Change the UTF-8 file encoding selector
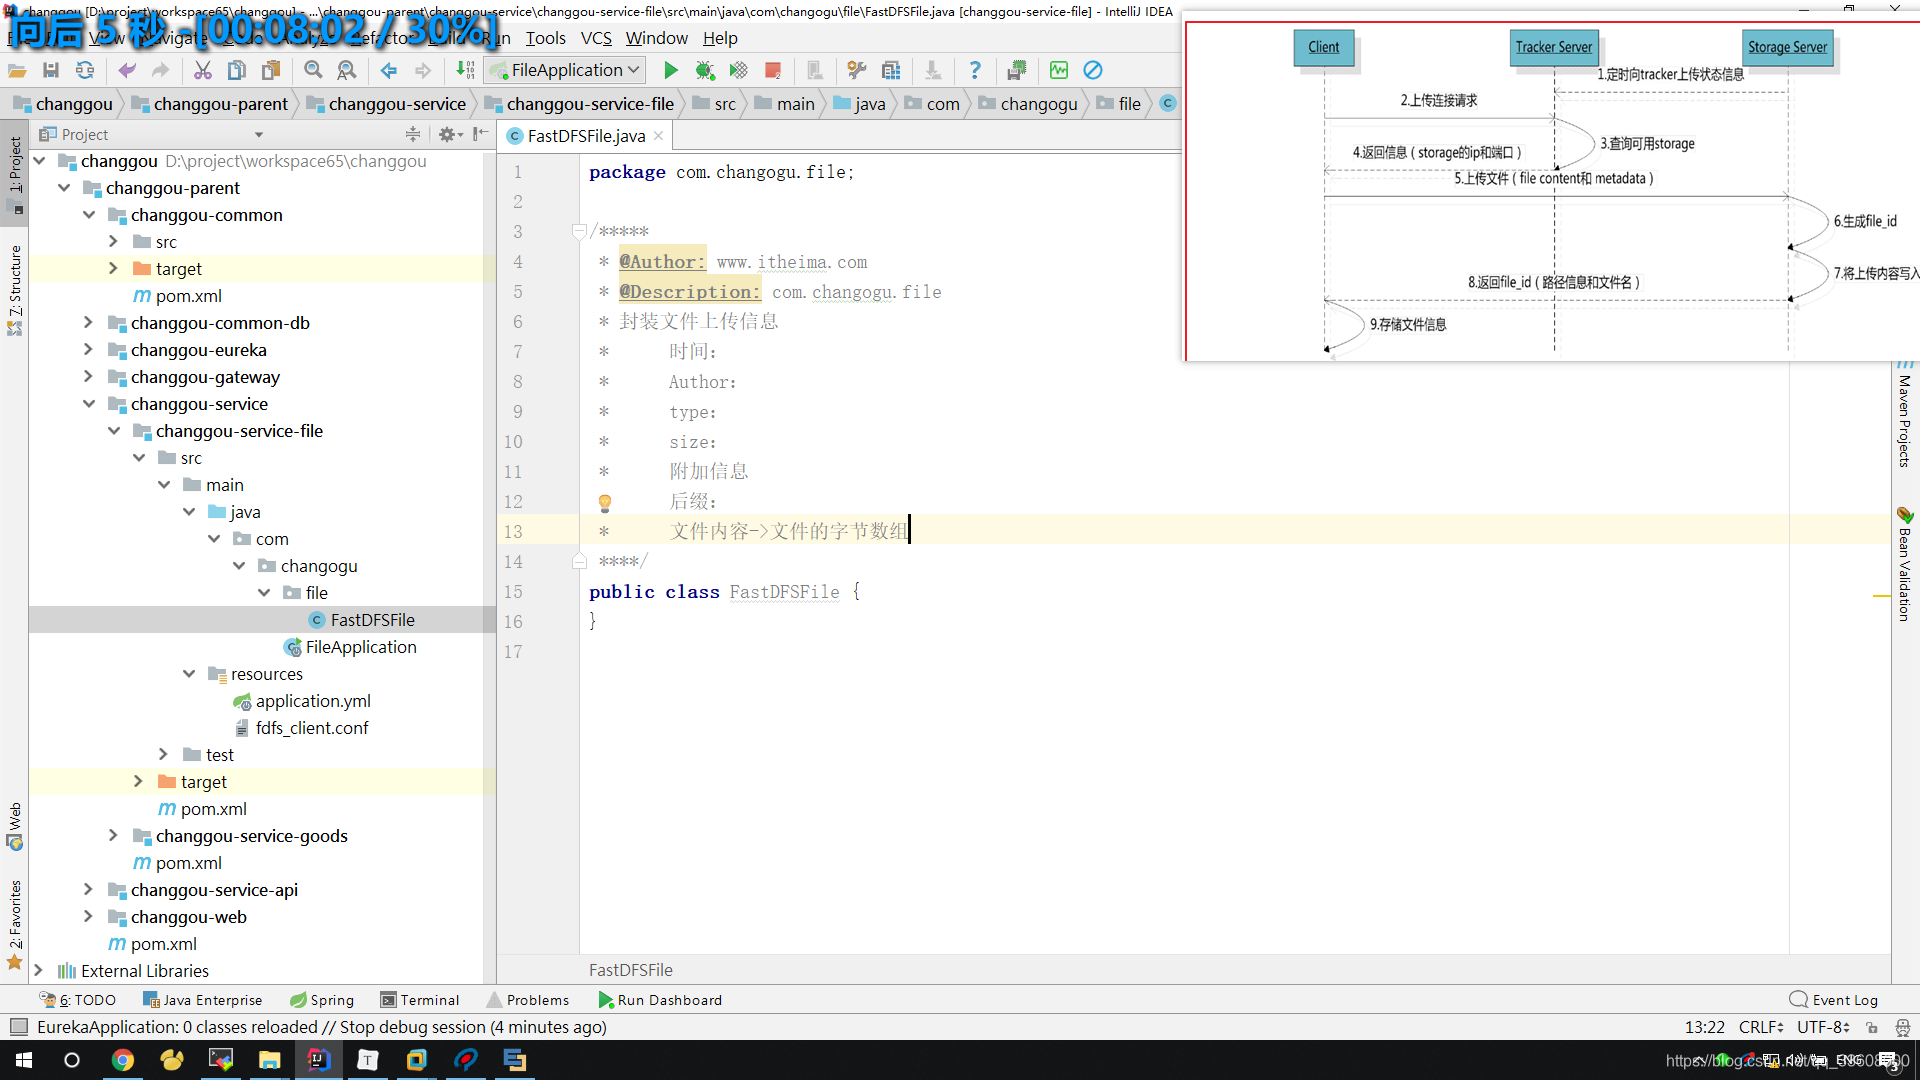Image resolution: width=1920 pixels, height=1080 pixels. point(1824,1027)
